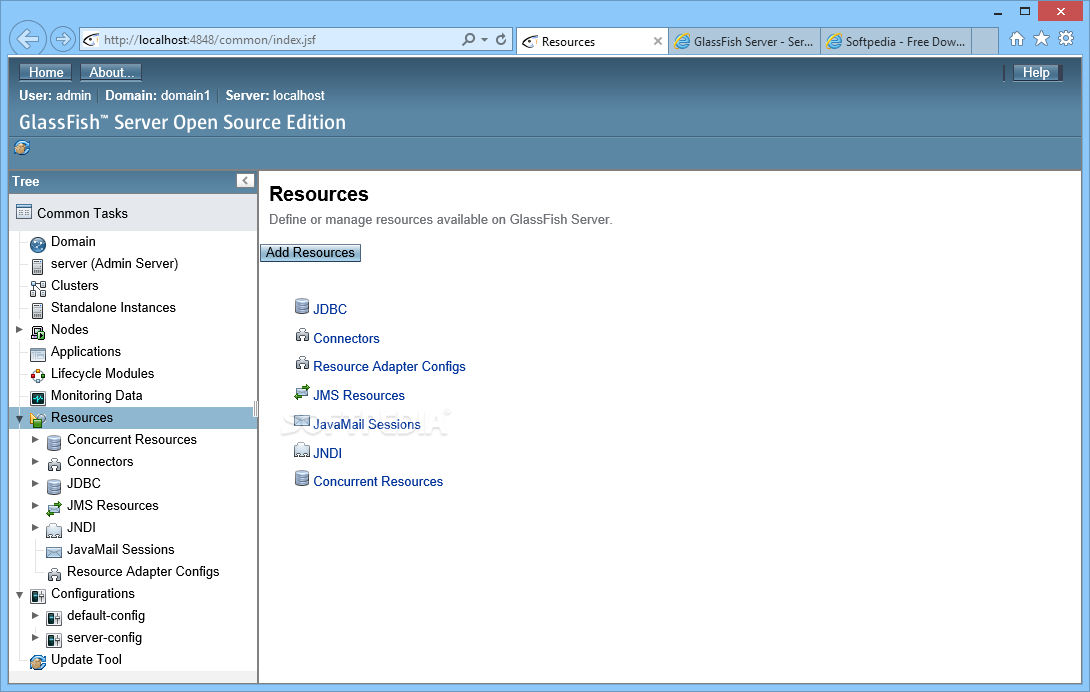Click the Standalone Instances icon
The image size is (1090, 692).
click(x=38, y=310)
